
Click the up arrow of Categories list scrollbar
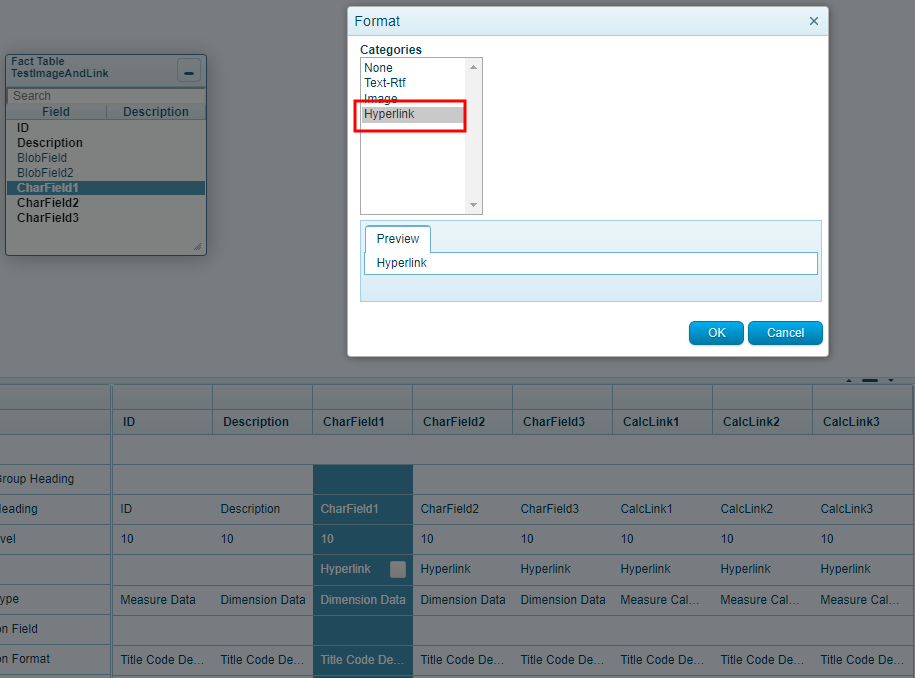474,67
